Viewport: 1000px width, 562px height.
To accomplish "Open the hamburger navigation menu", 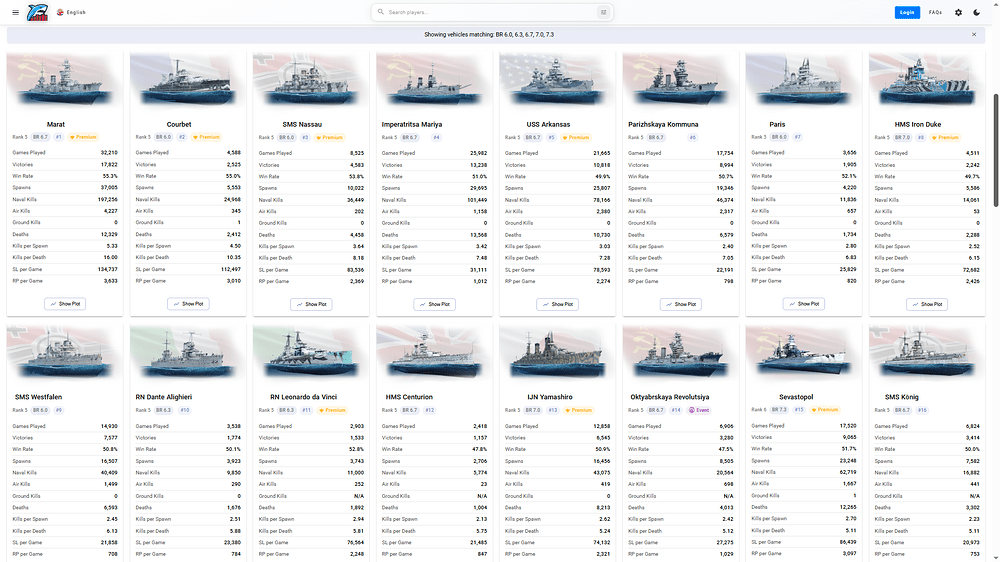I will pos(15,12).
